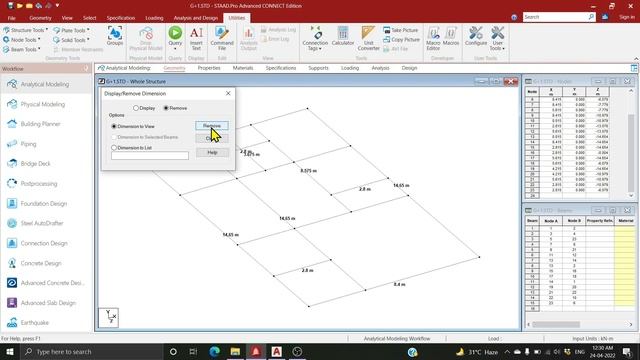
Task: Click the dimension list input field
Action: pyautogui.click(x=150, y=156)
